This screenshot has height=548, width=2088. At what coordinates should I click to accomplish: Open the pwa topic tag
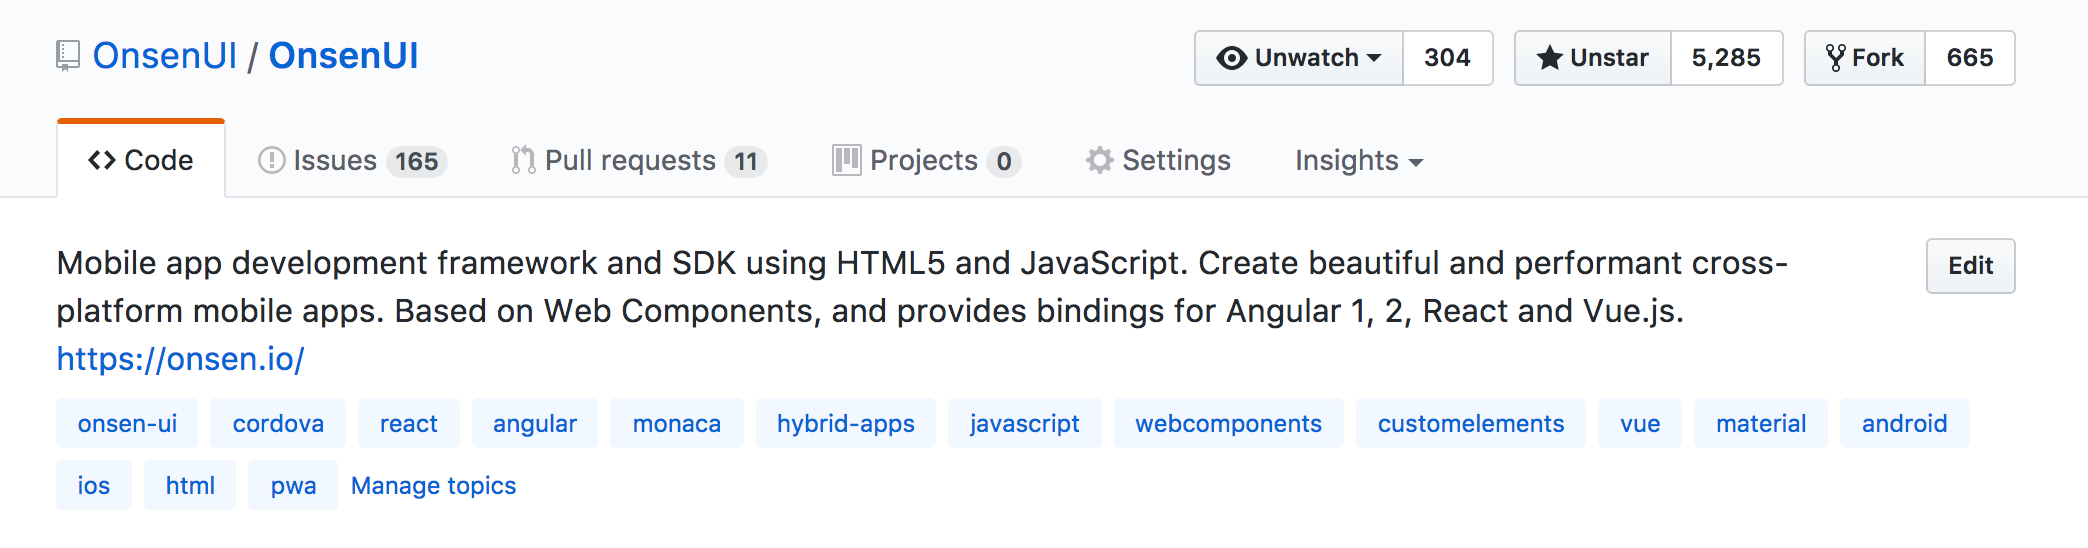293,485
